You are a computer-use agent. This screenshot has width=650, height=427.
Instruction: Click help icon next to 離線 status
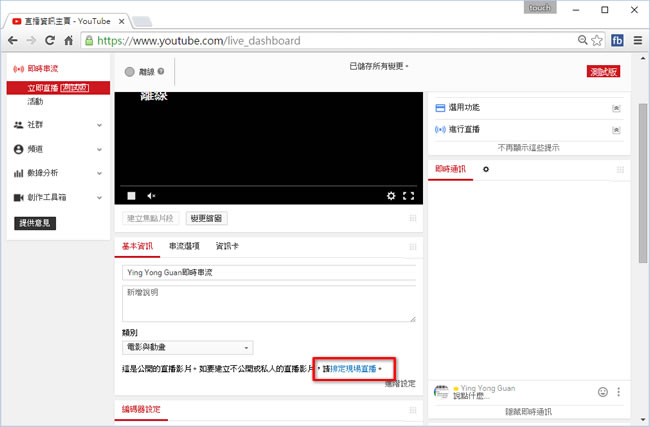pyautogui.click(x=161, y=71)
